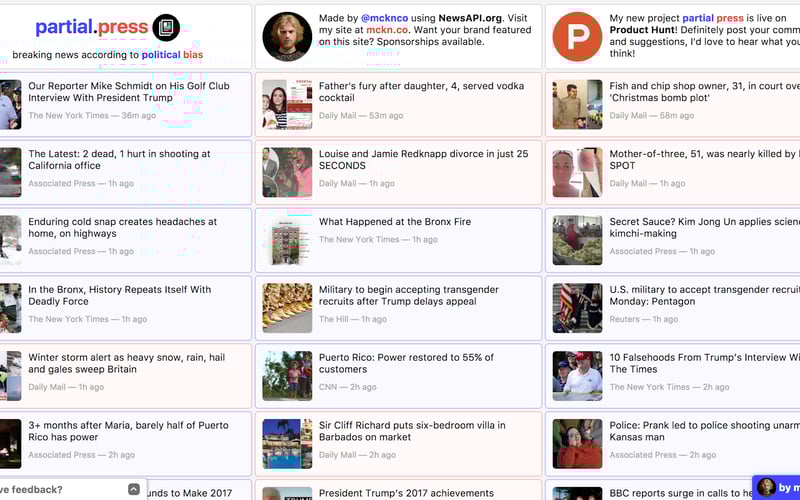800x500 pixels.
Task: Click the vodka cocktail story thumbnail
Action: point(287,104)
